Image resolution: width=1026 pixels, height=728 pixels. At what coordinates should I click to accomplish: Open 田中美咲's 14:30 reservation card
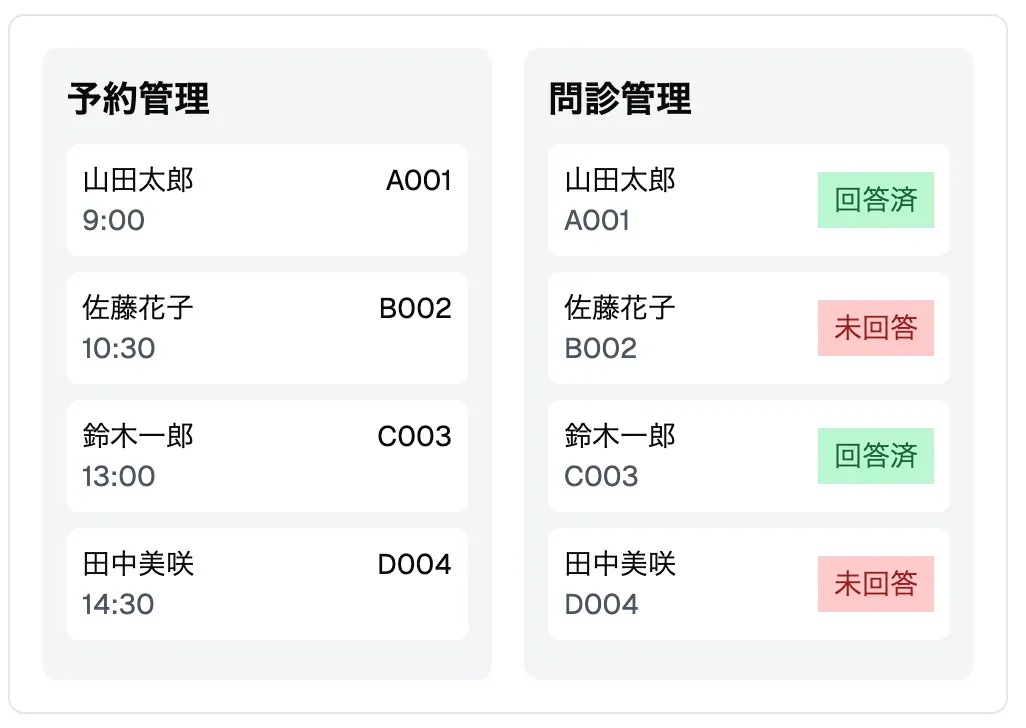pyautogui.click(x=267, y=584)
